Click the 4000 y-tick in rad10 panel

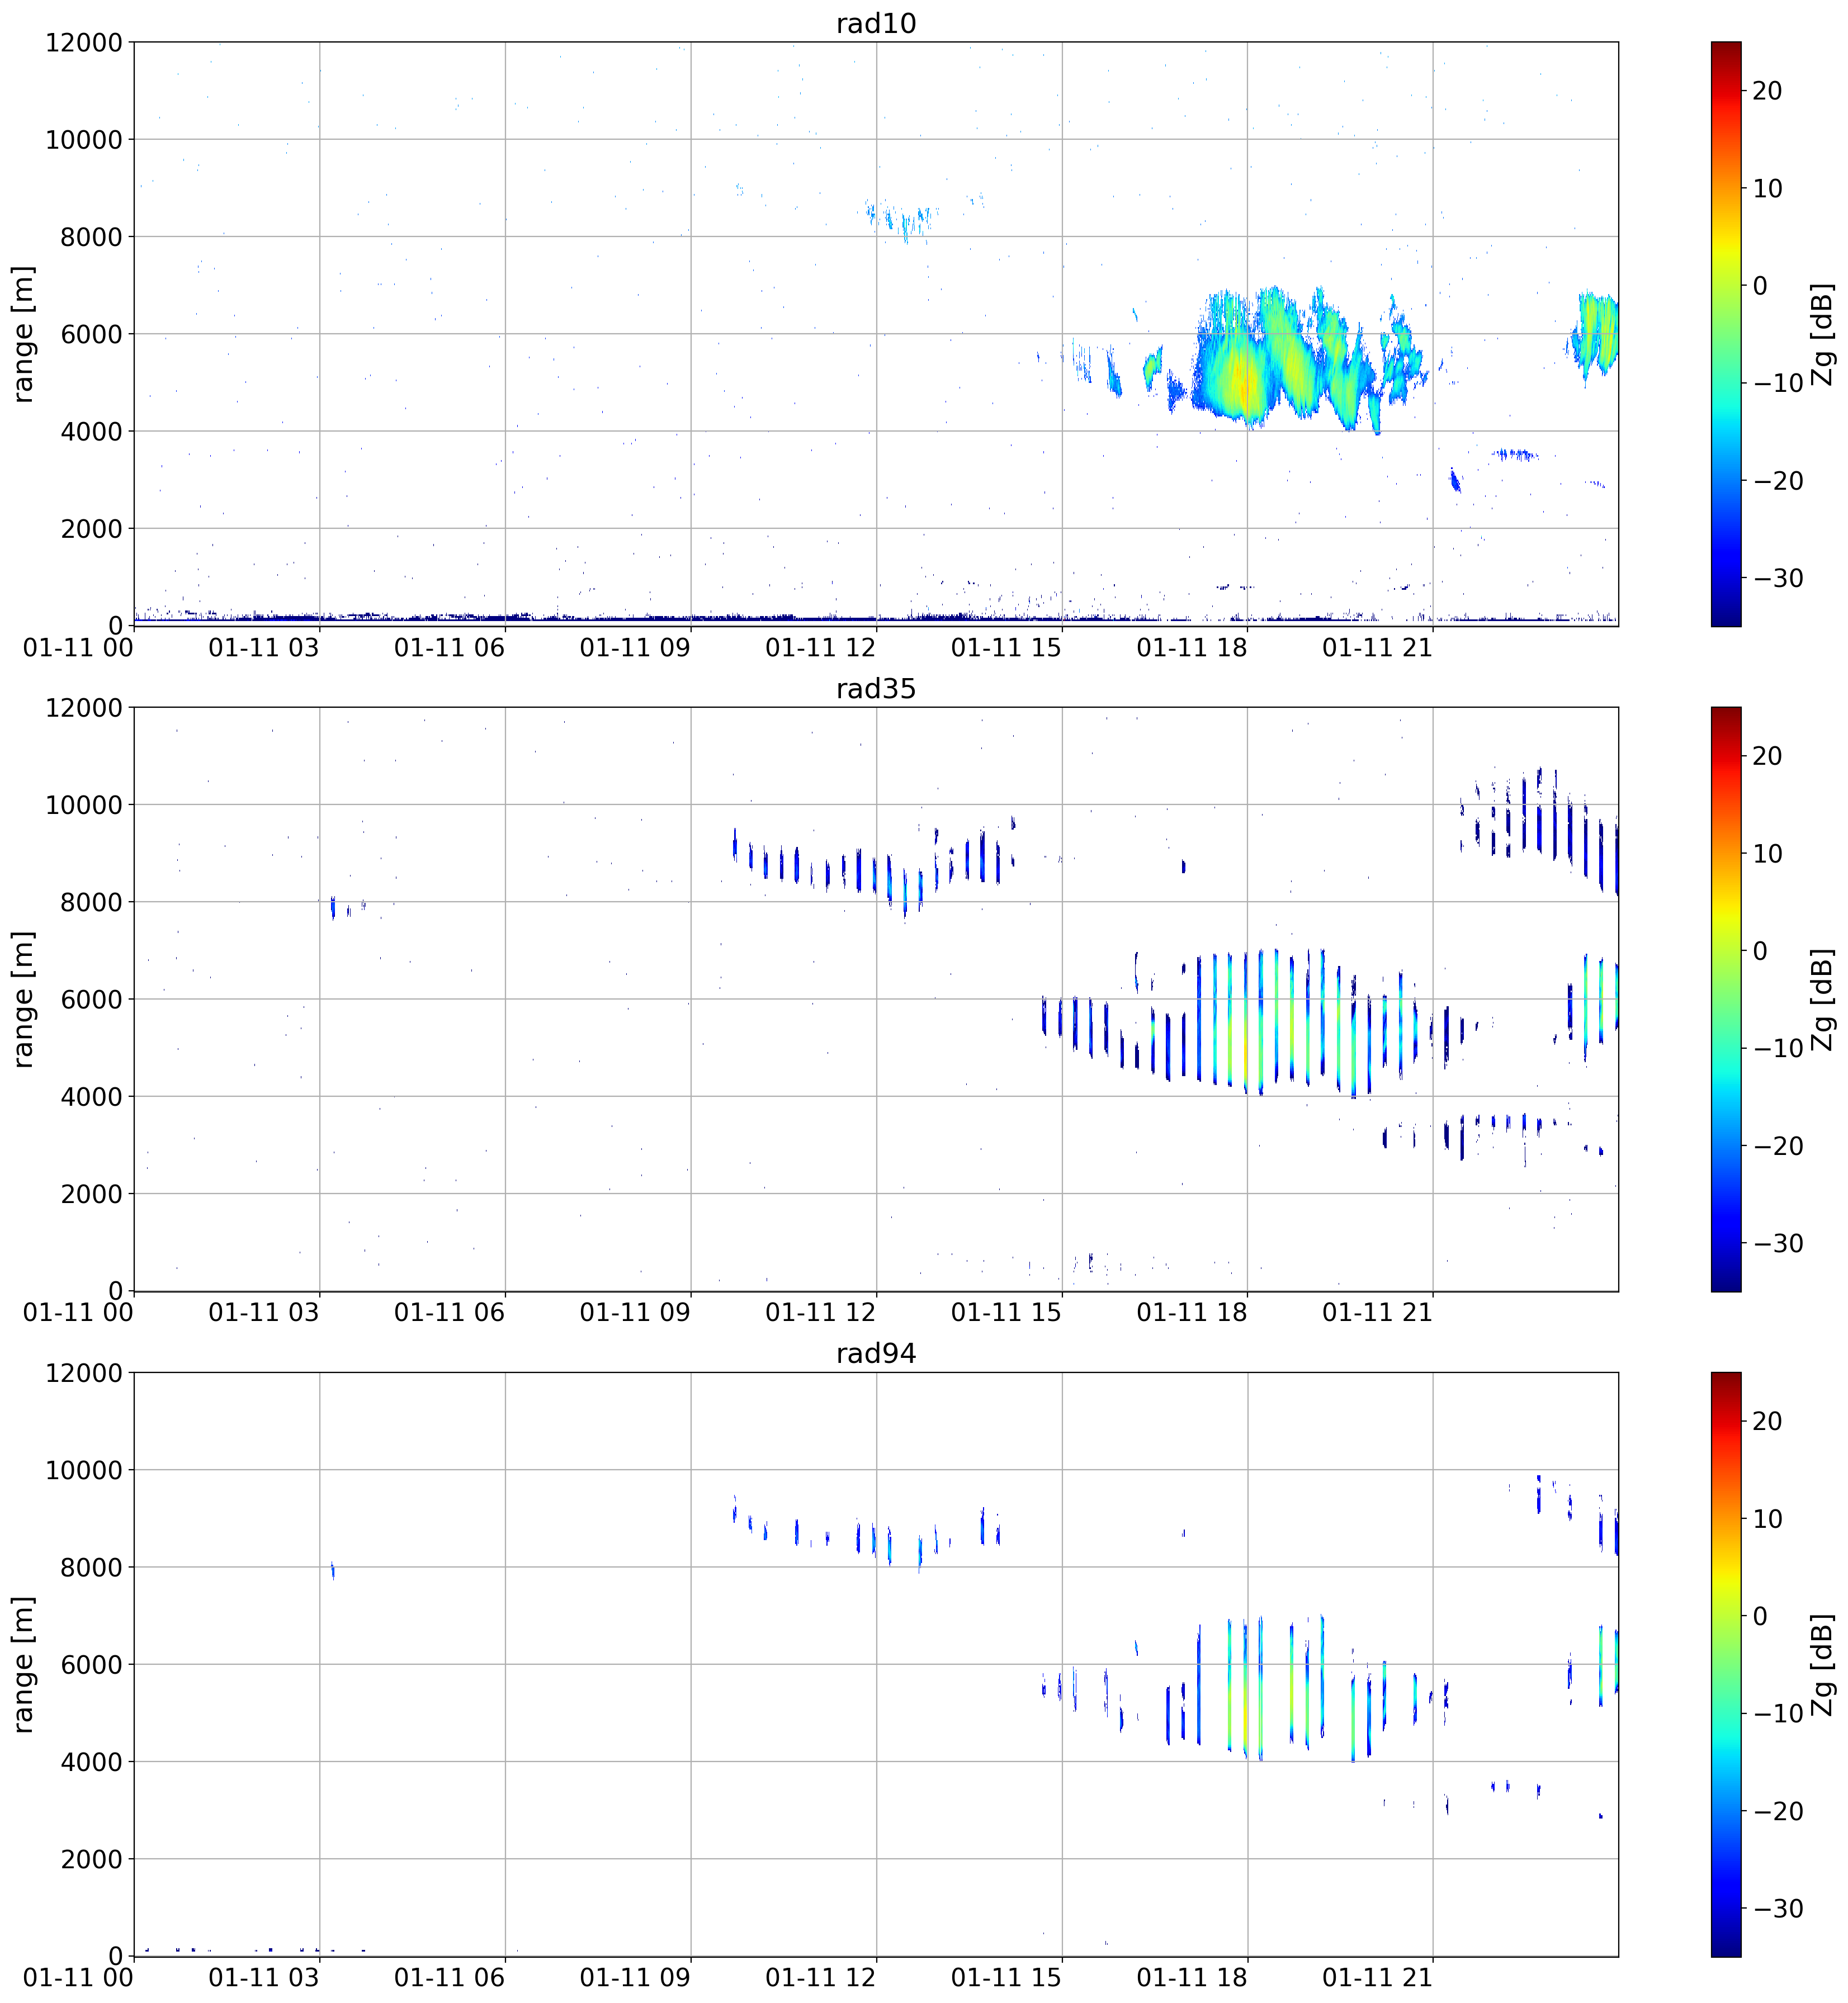91,431
